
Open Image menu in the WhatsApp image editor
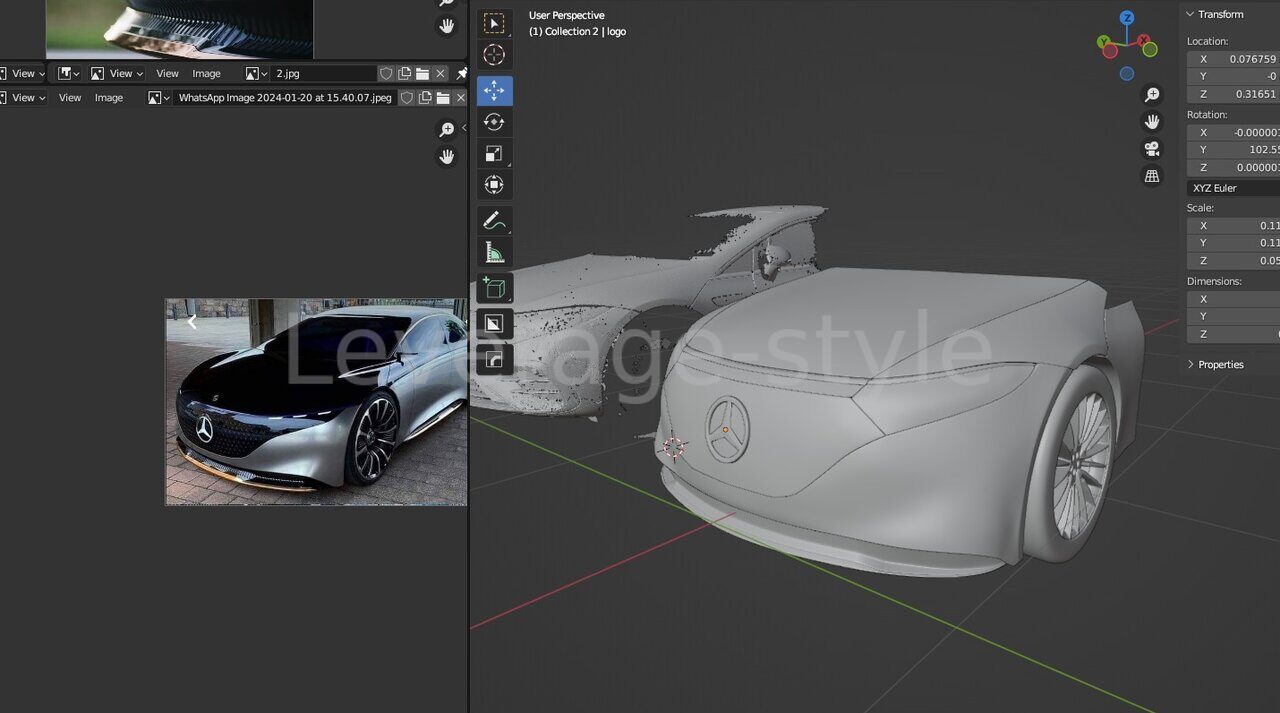[x=109, y=98]
